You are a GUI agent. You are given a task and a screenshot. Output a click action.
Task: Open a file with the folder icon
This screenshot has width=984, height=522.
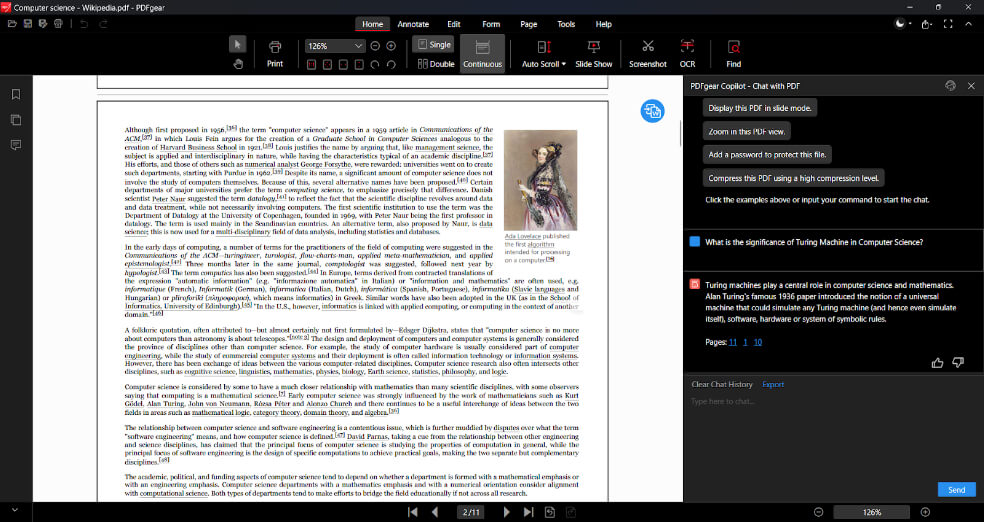pyautogui.click(x=12, y=24)
